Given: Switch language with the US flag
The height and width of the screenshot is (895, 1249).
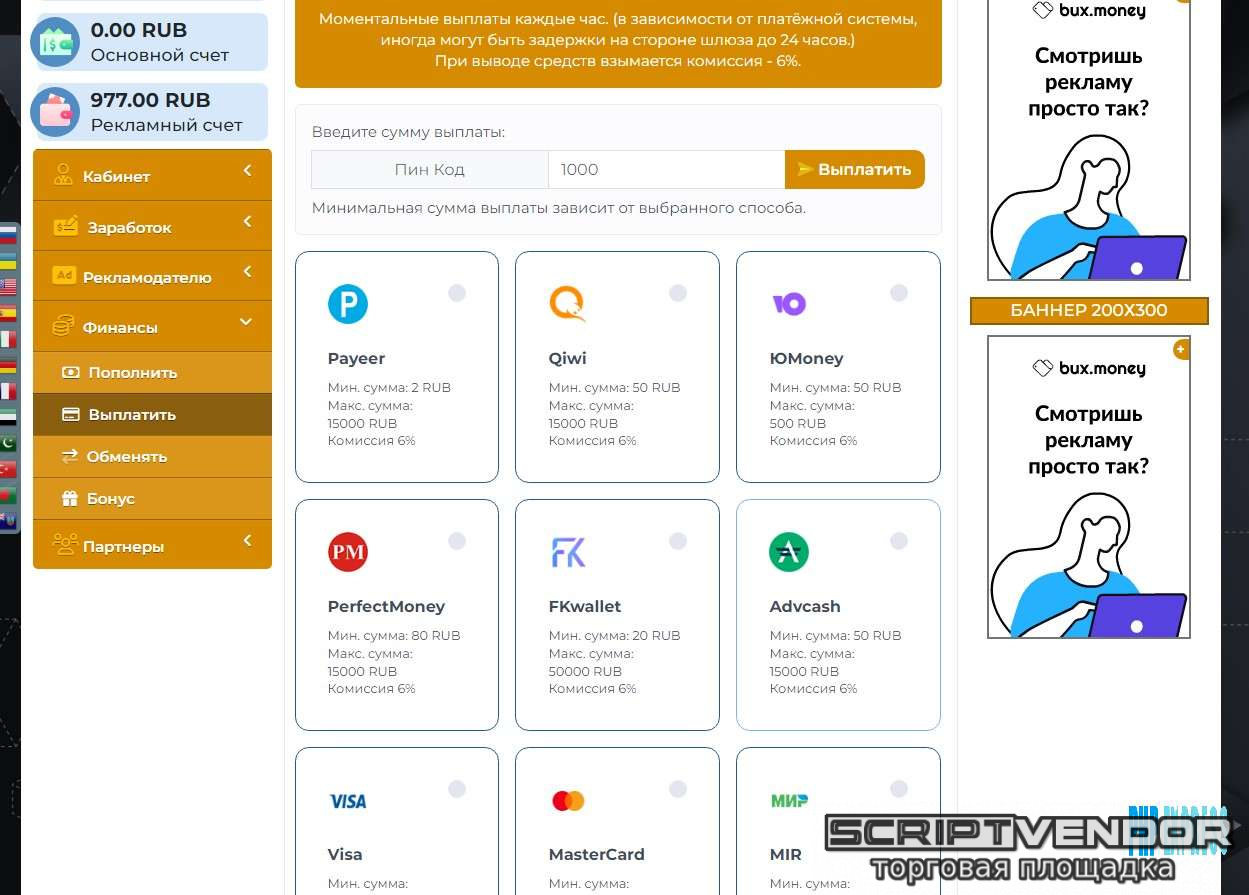Looking at the screenshot, I should pyautogui.click(x=8, y=287).
